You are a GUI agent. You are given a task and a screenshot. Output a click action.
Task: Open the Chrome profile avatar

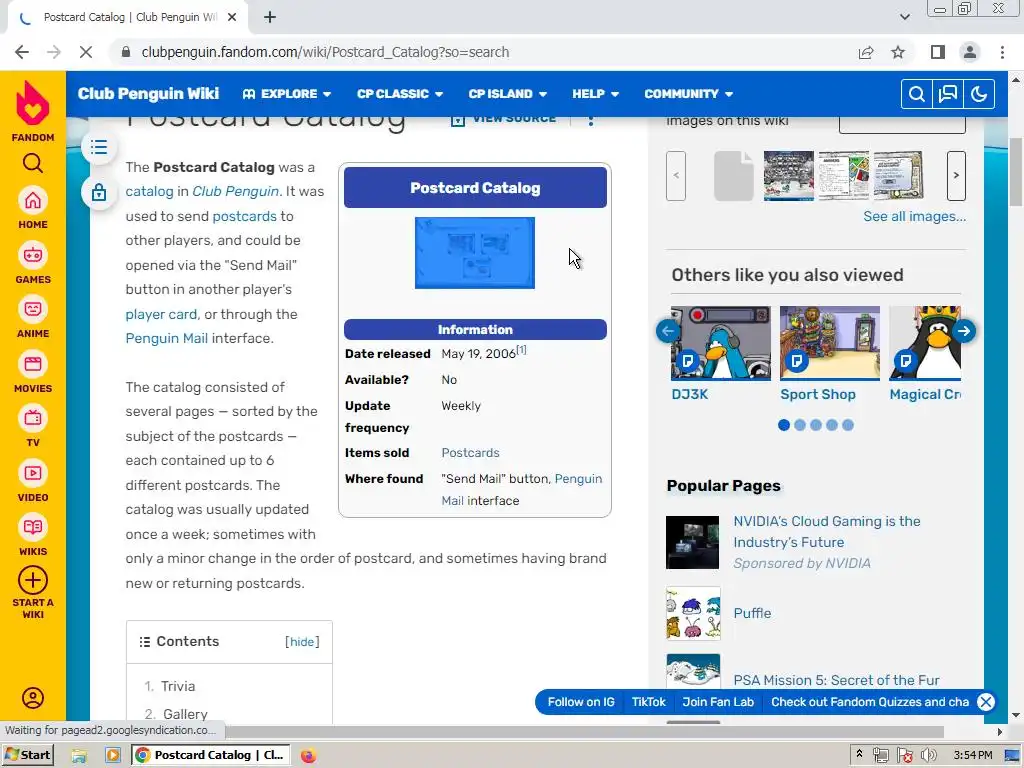tap(970, 52)
